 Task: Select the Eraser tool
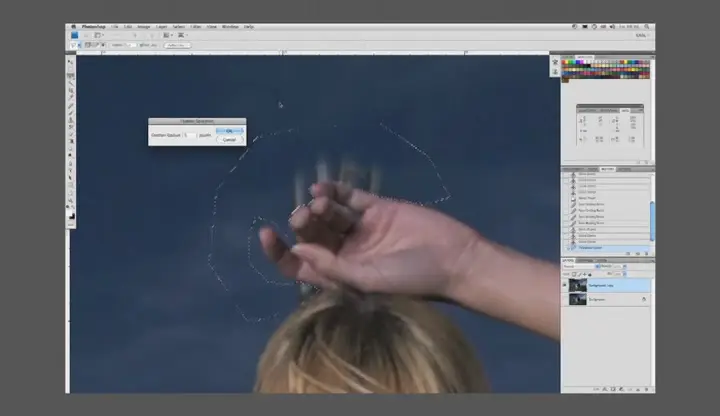coord(71,135)
